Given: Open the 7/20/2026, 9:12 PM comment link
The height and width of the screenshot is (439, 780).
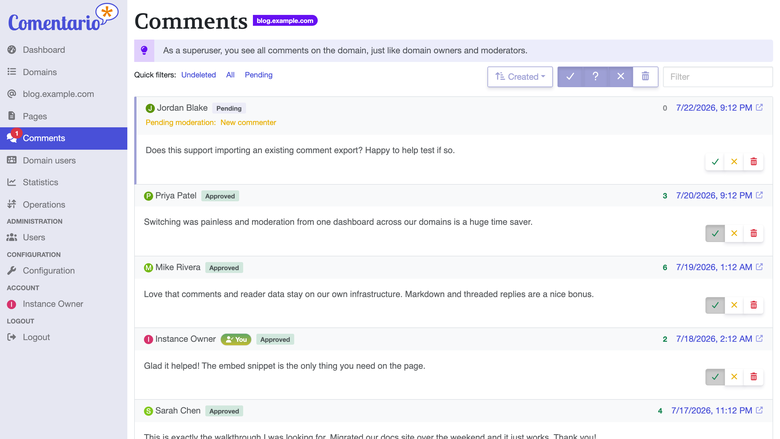Looking at the screenshot, I should pyautogui.click(x=714, y=195).
